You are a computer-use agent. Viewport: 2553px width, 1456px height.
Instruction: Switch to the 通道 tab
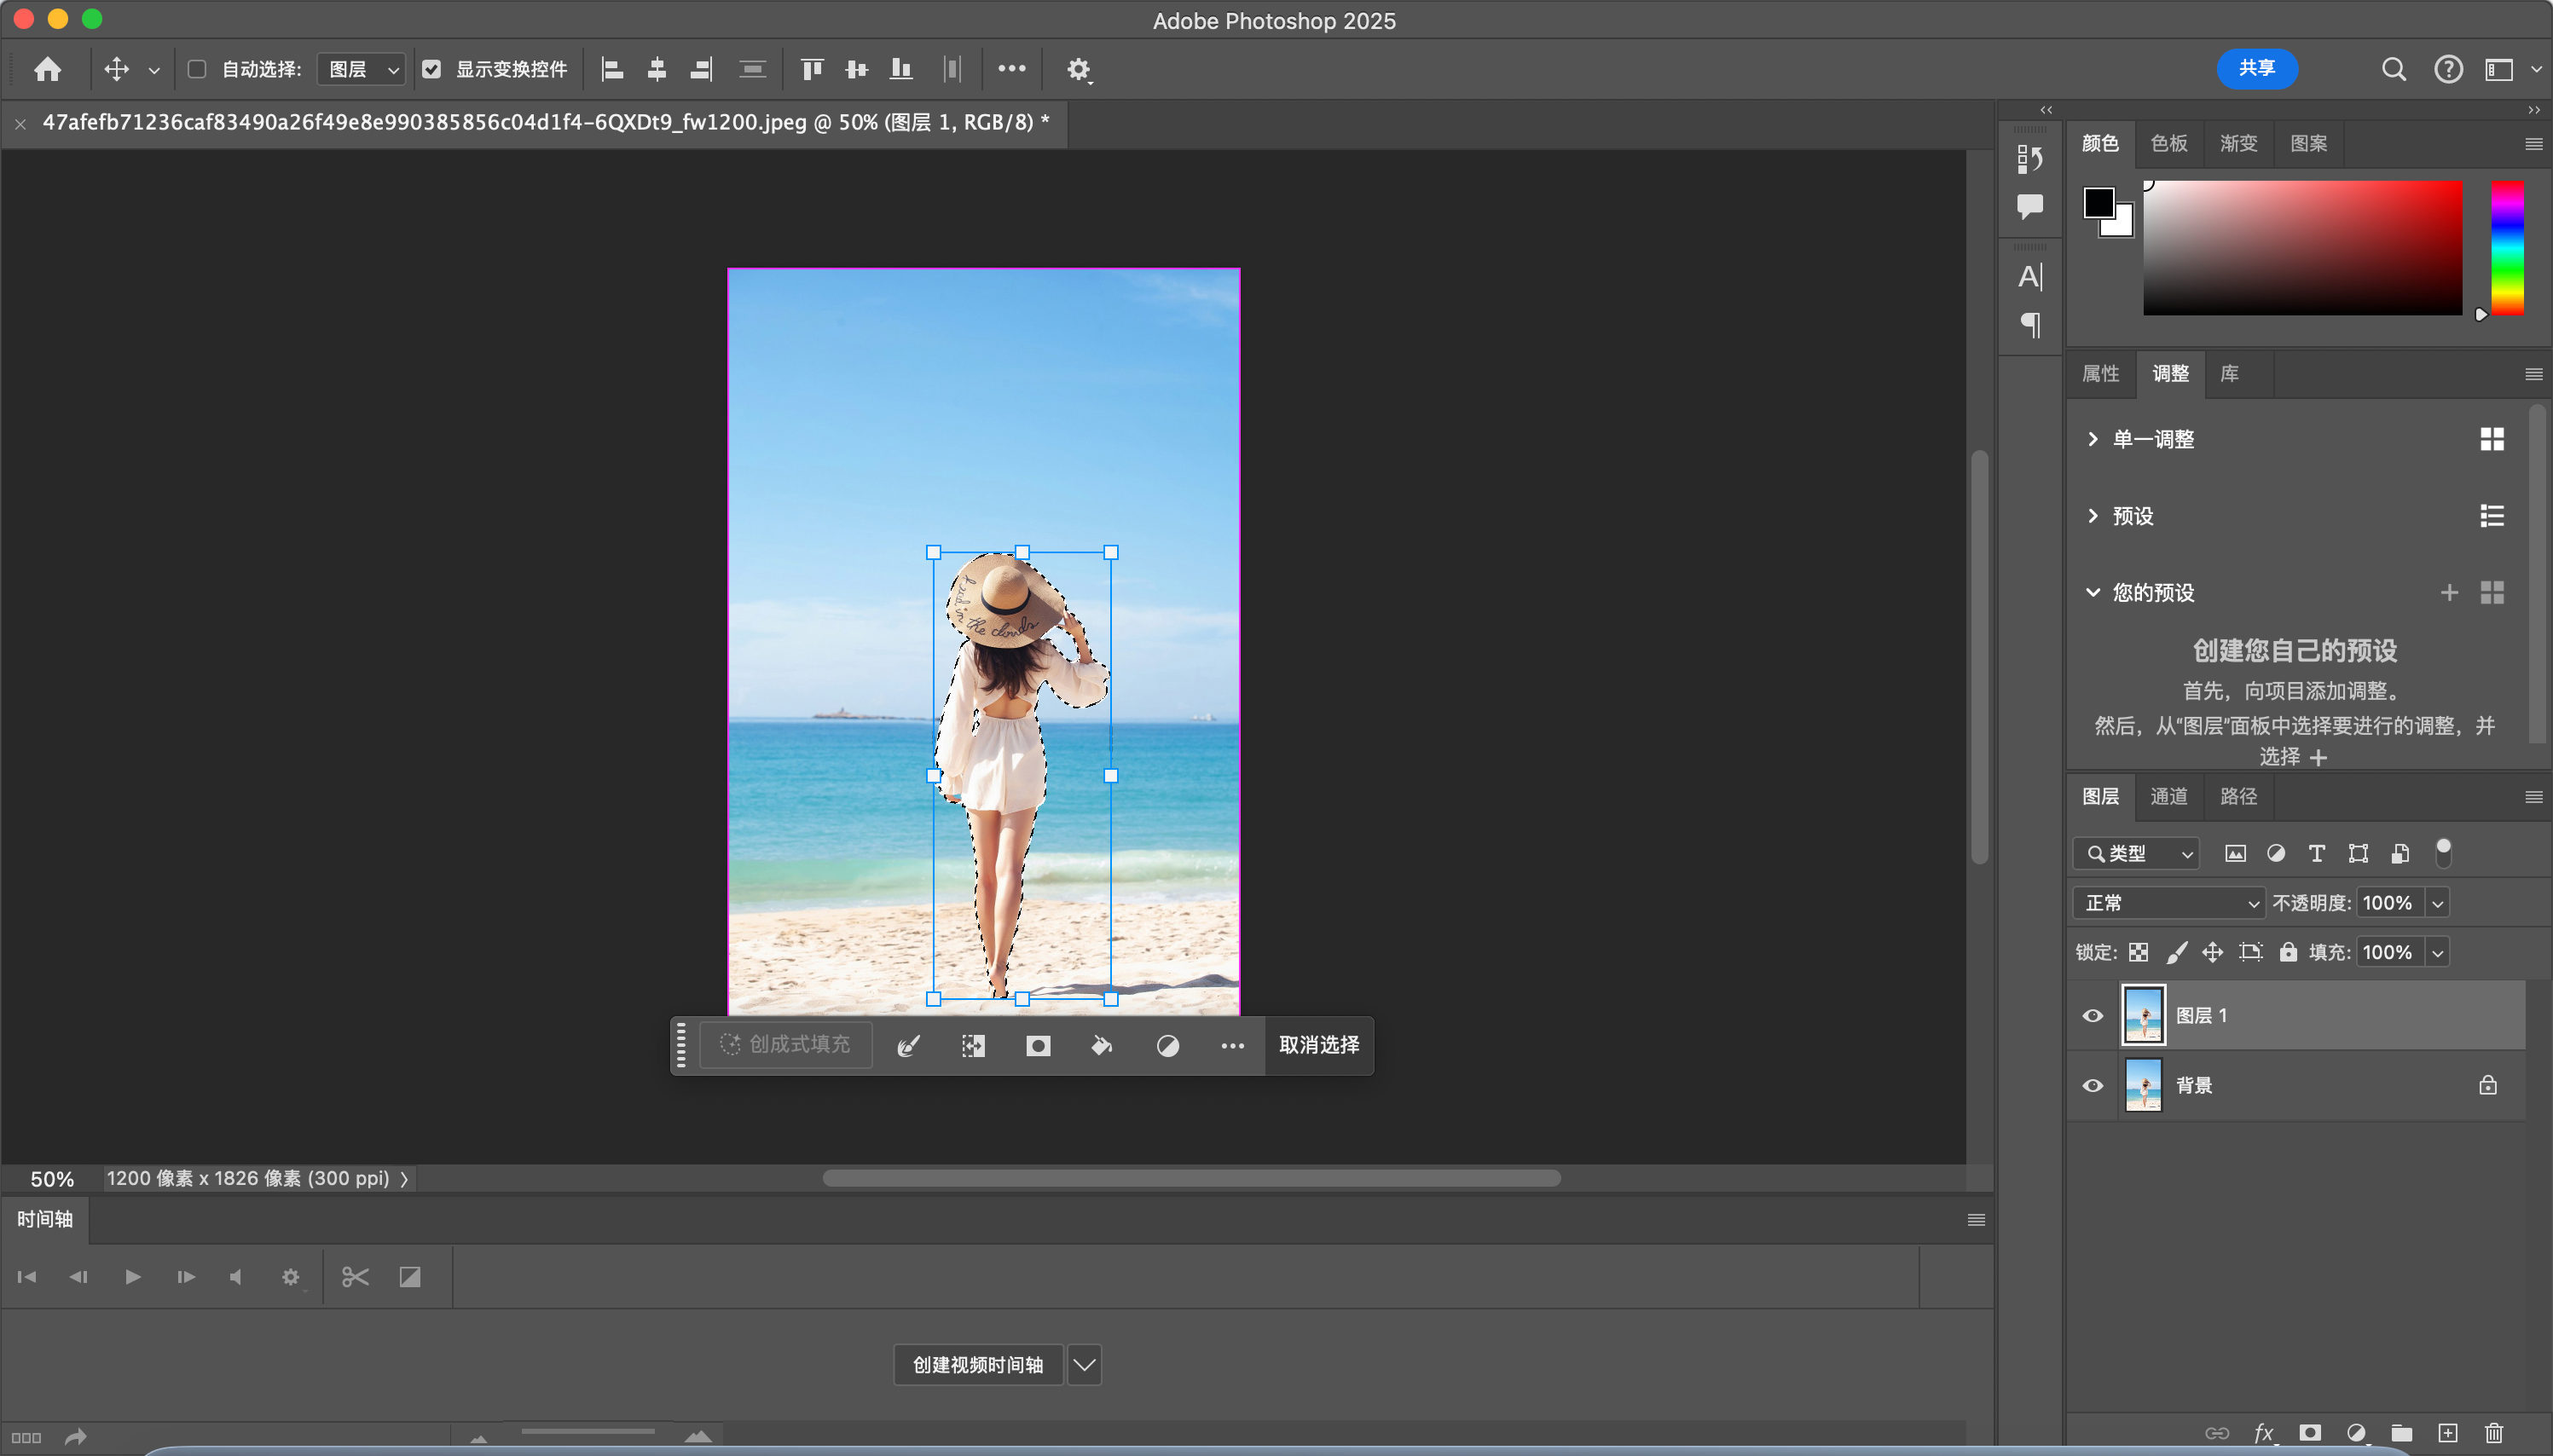(x=2168, y=796)
